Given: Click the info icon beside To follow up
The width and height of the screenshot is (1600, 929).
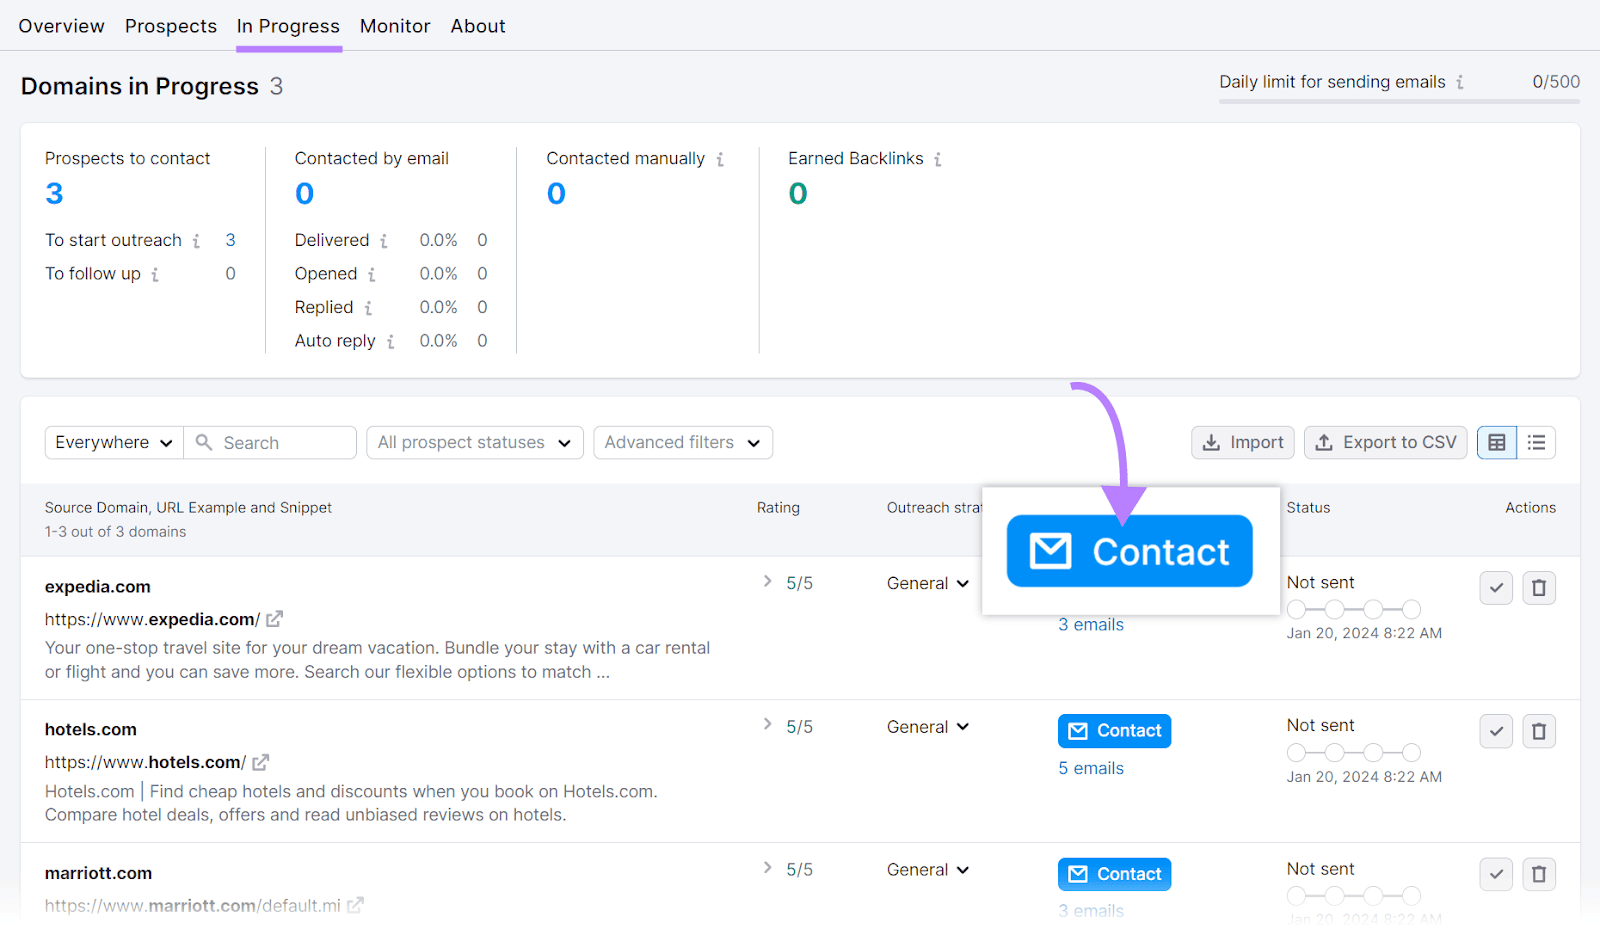Looking at the screenshot, I should [156, 273].
